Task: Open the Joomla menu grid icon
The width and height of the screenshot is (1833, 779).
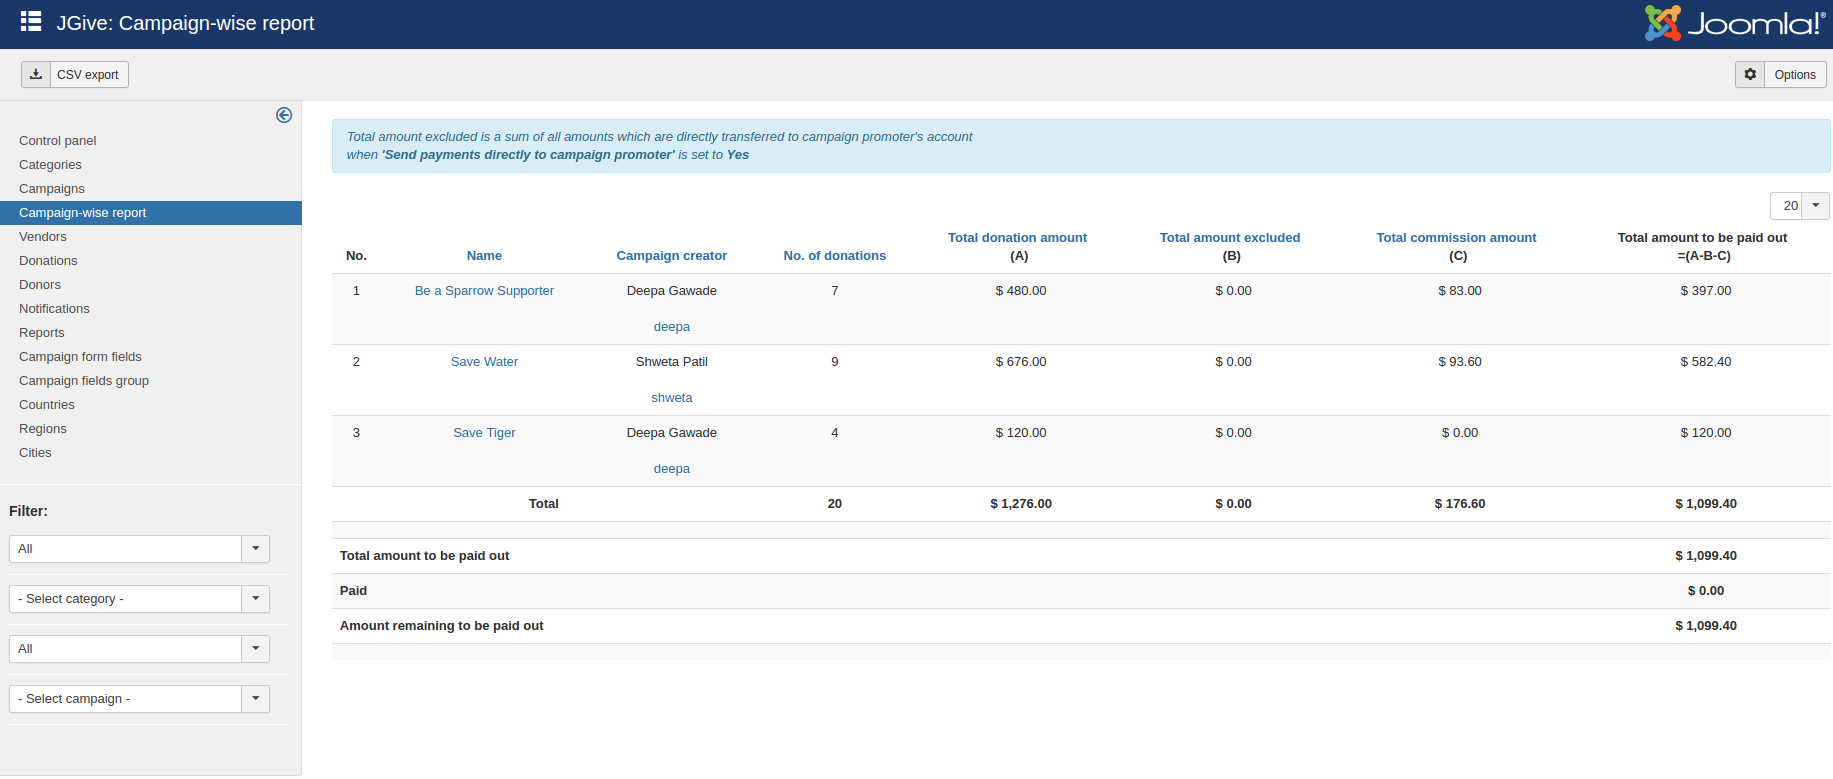Action: pos(31,22)
